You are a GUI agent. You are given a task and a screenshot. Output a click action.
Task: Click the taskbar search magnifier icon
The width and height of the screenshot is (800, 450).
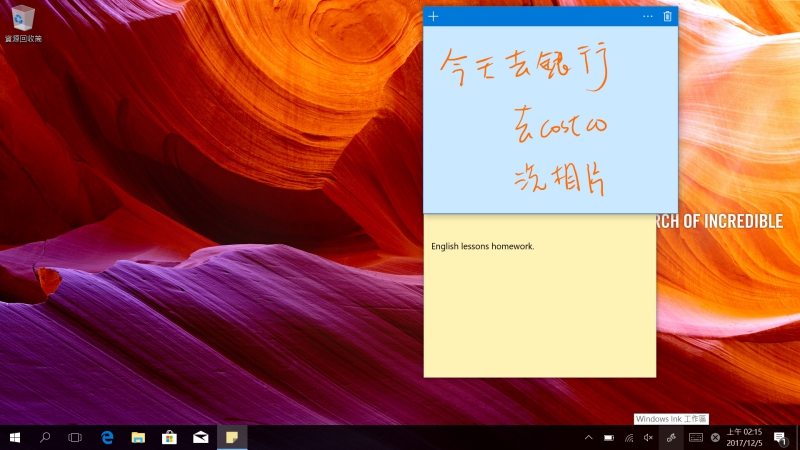coord(45,438)
